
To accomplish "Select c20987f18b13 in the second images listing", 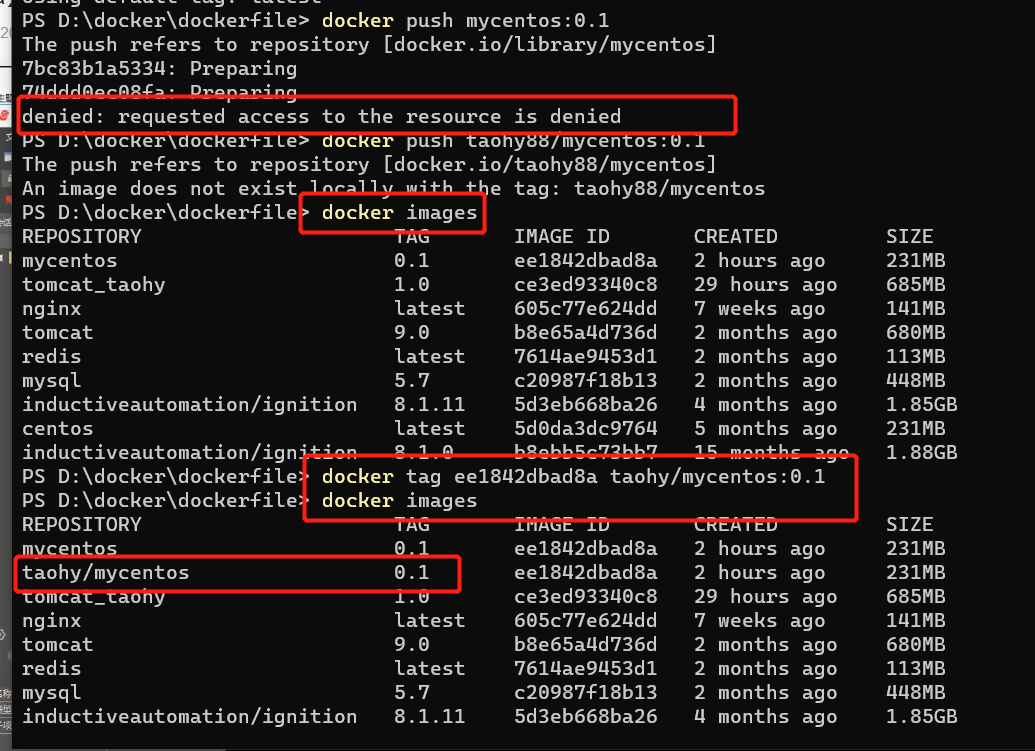I will [585, 693].
